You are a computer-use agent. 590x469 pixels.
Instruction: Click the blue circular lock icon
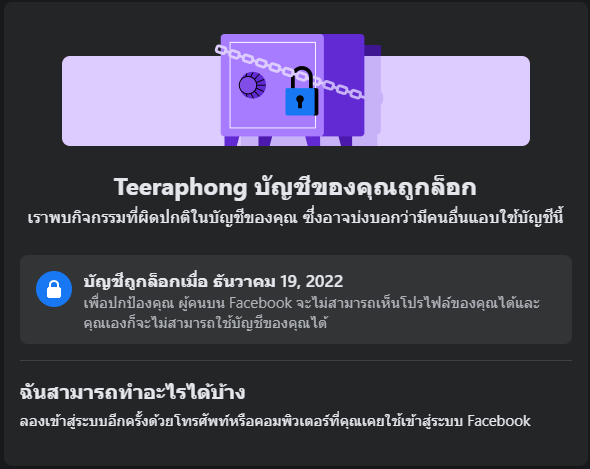coord(54,289)
